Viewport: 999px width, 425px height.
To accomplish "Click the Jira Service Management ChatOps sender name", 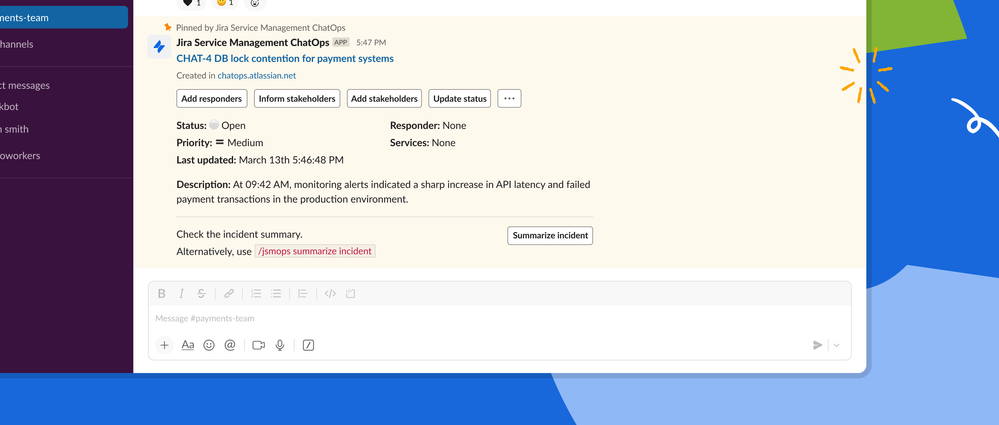I will (x=253, y=43).
